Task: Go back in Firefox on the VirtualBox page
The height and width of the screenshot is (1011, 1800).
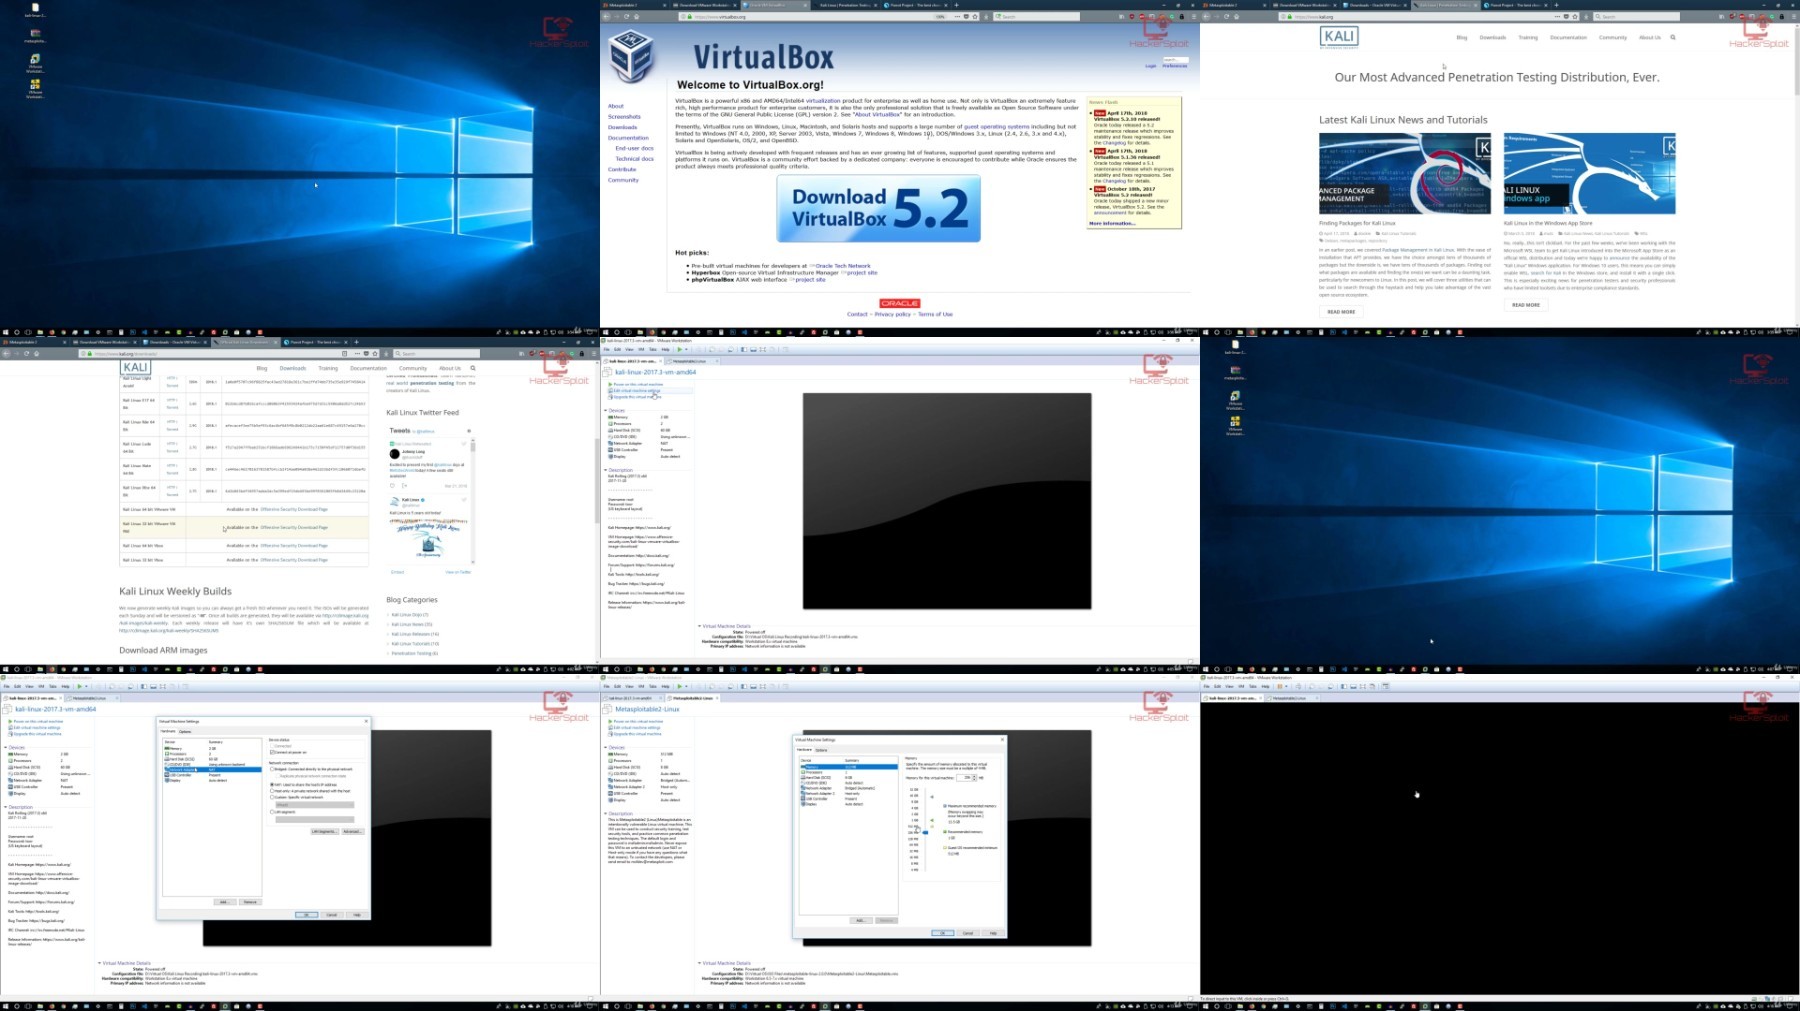Action: tap(607, 16)
